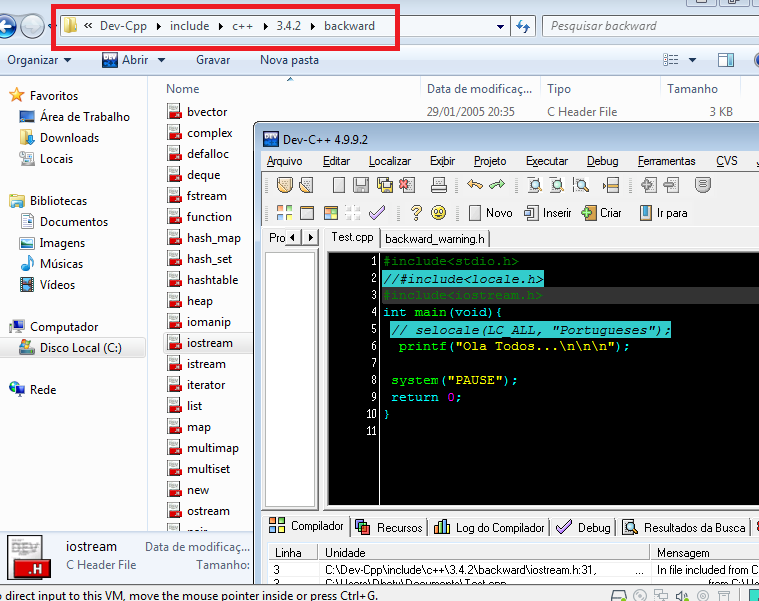Click the Run window icon in Dev-C++ toolbar
Viewport: 759px width, 601px height.
pos(307,213)
